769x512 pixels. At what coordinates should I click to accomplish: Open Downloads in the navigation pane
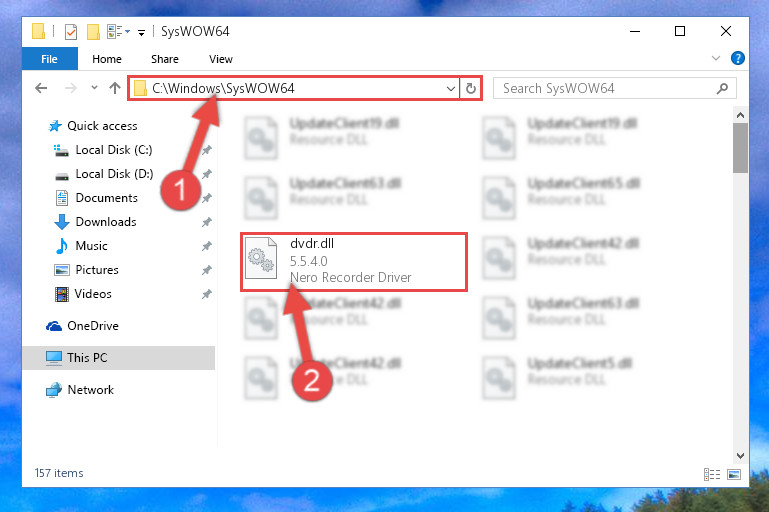coord(106,222)
